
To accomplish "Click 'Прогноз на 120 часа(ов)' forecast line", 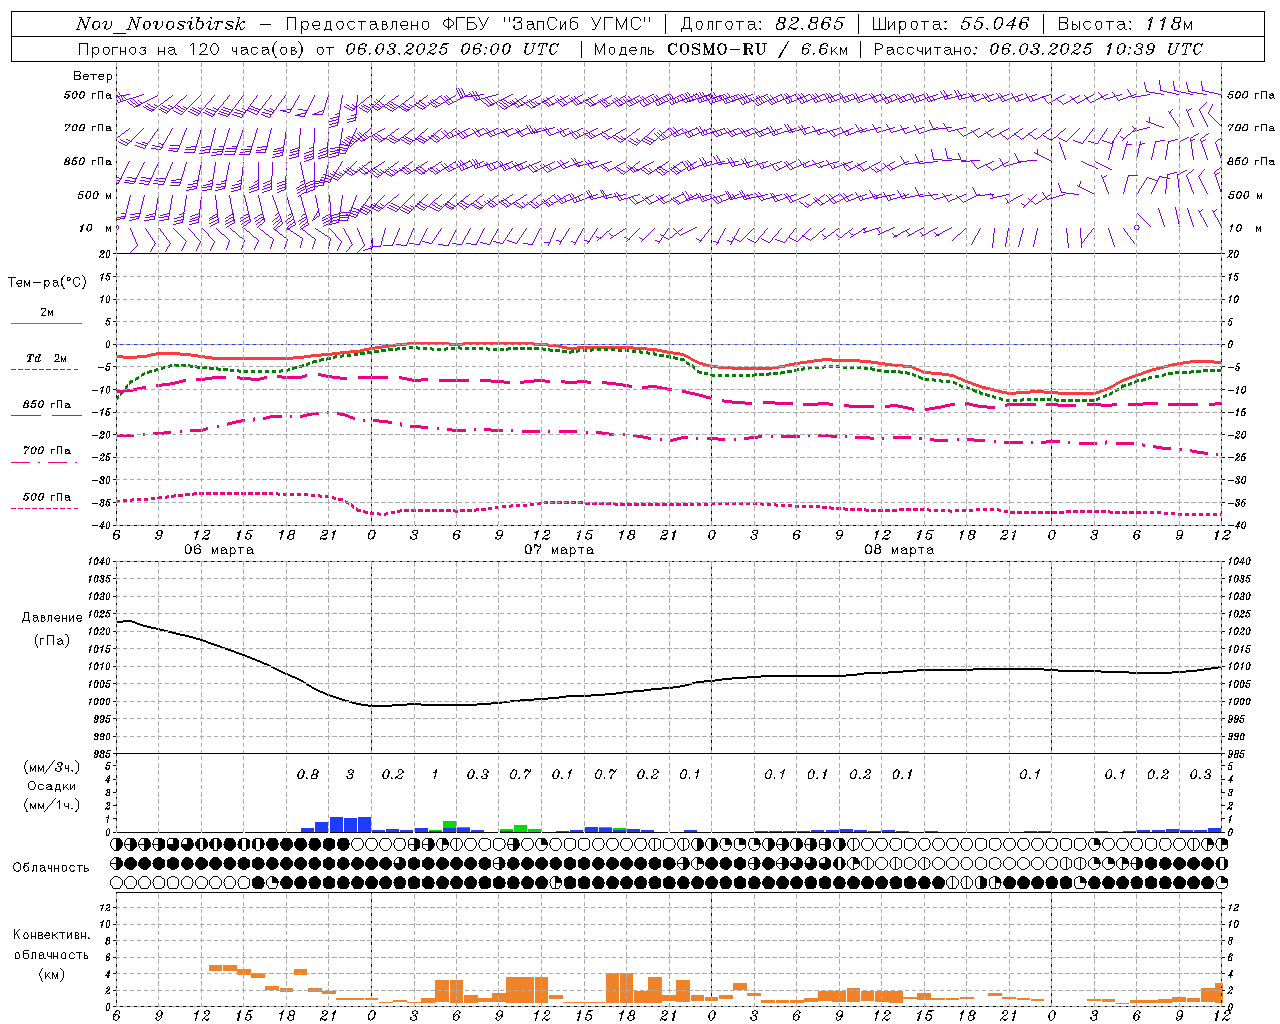I will point(190,48).
